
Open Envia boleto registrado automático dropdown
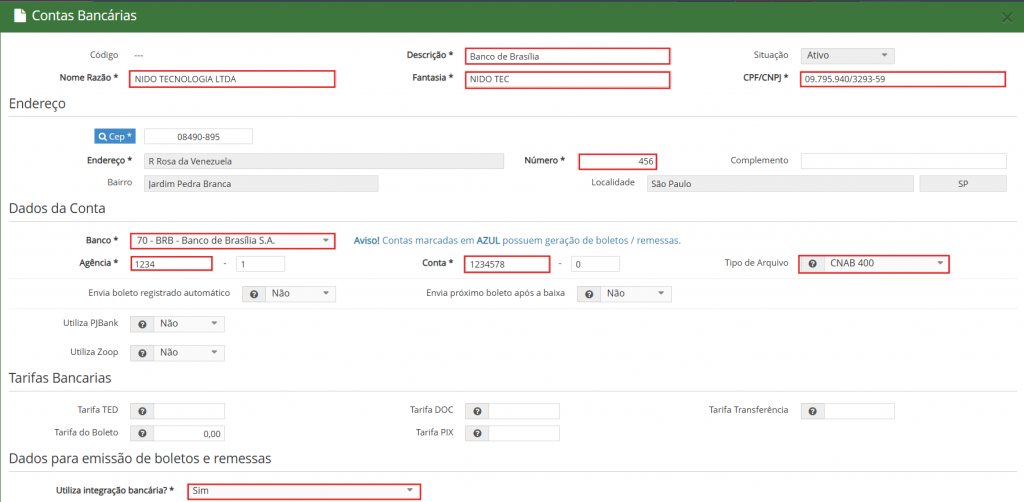click(300, 294)
